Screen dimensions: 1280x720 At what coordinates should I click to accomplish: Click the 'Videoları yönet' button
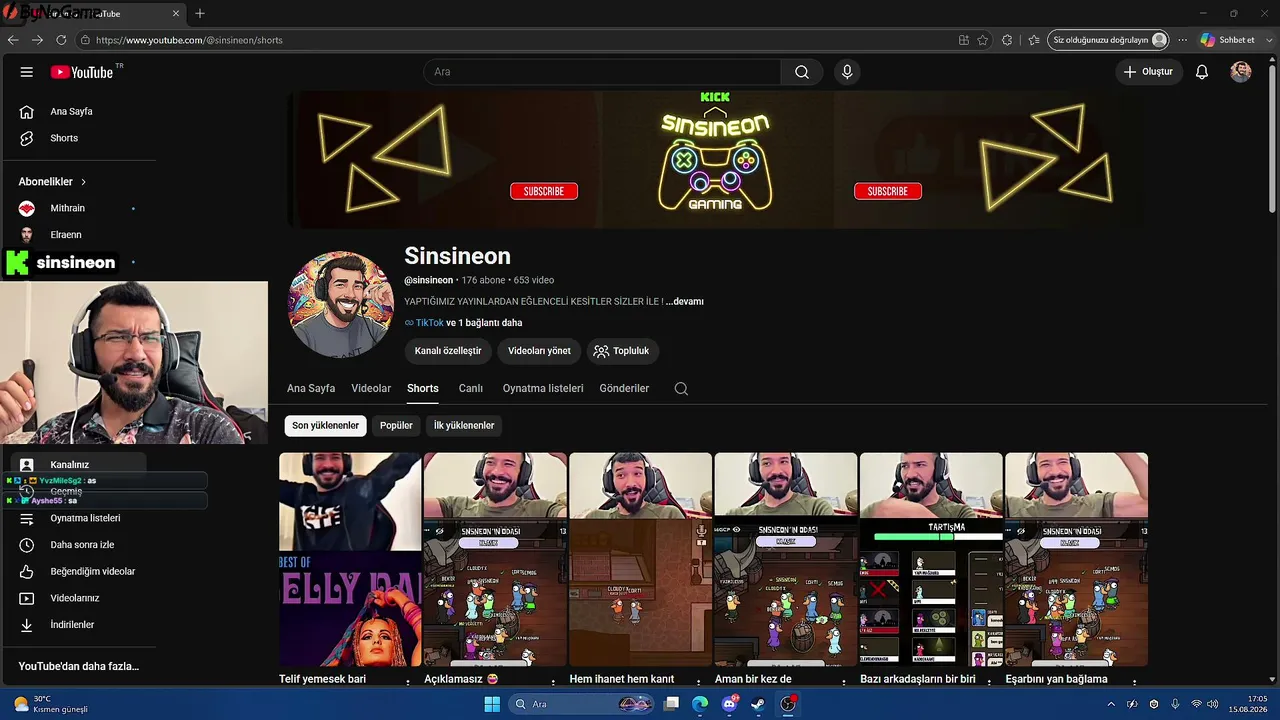pos(539,351)
